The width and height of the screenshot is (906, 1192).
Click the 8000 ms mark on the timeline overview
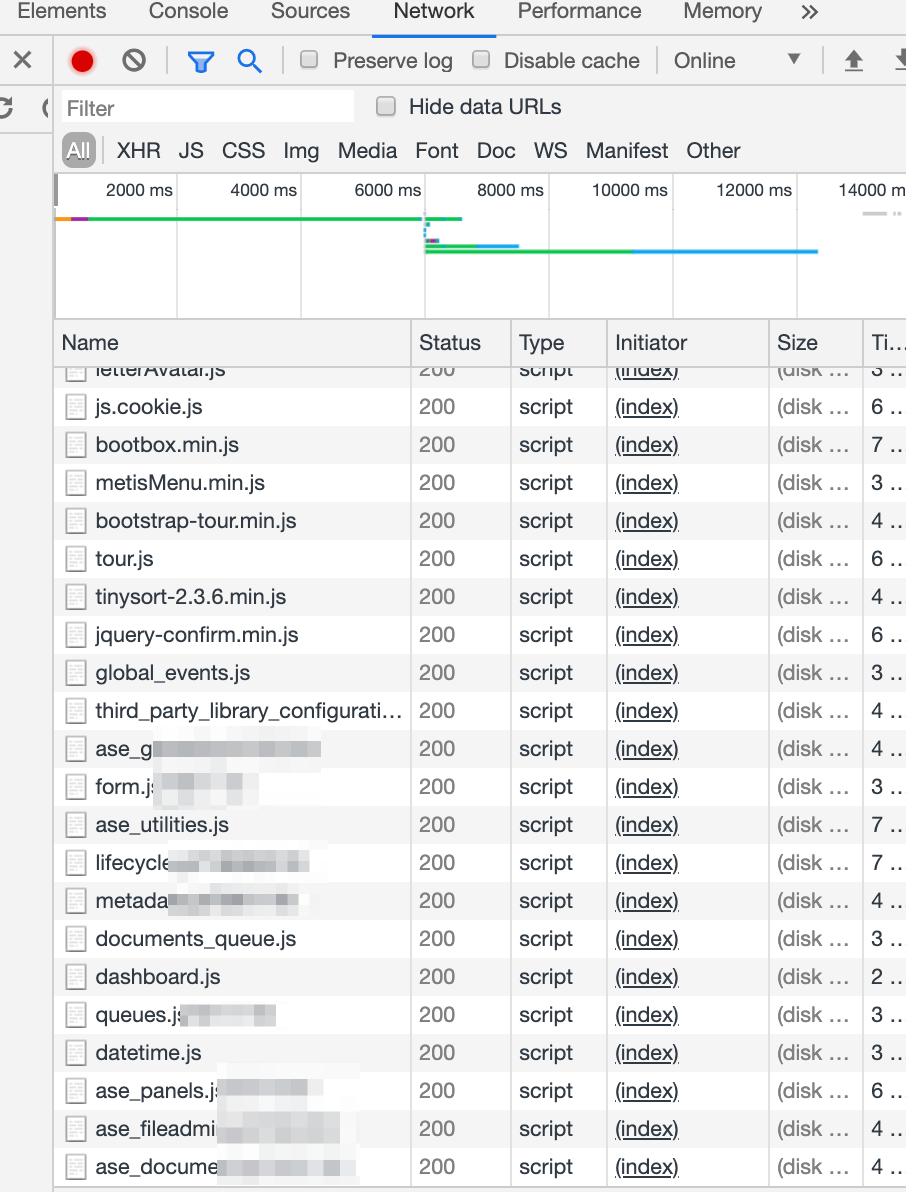pyautogui.click(x=510, y=190)
